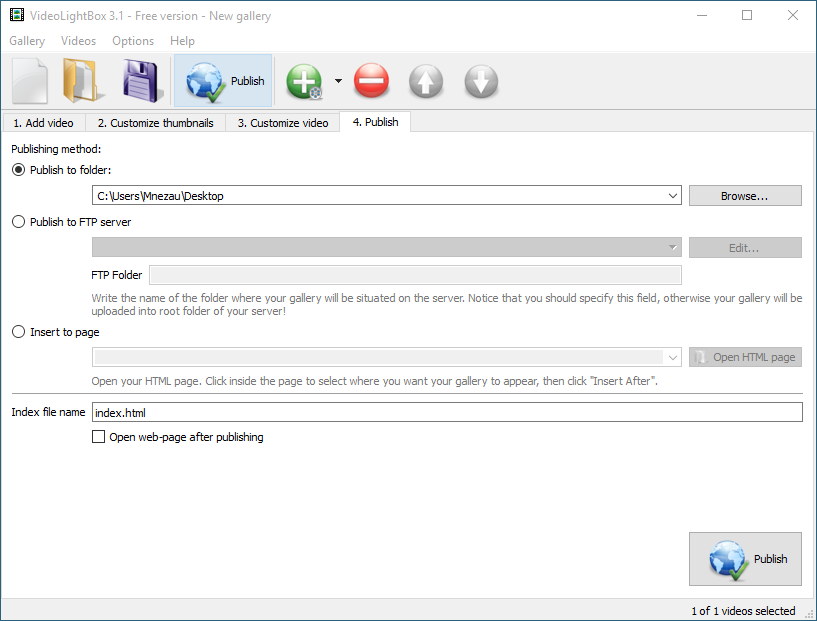
Task: Expand the Insert to page HTML dropdown
Action: (673, 357)
